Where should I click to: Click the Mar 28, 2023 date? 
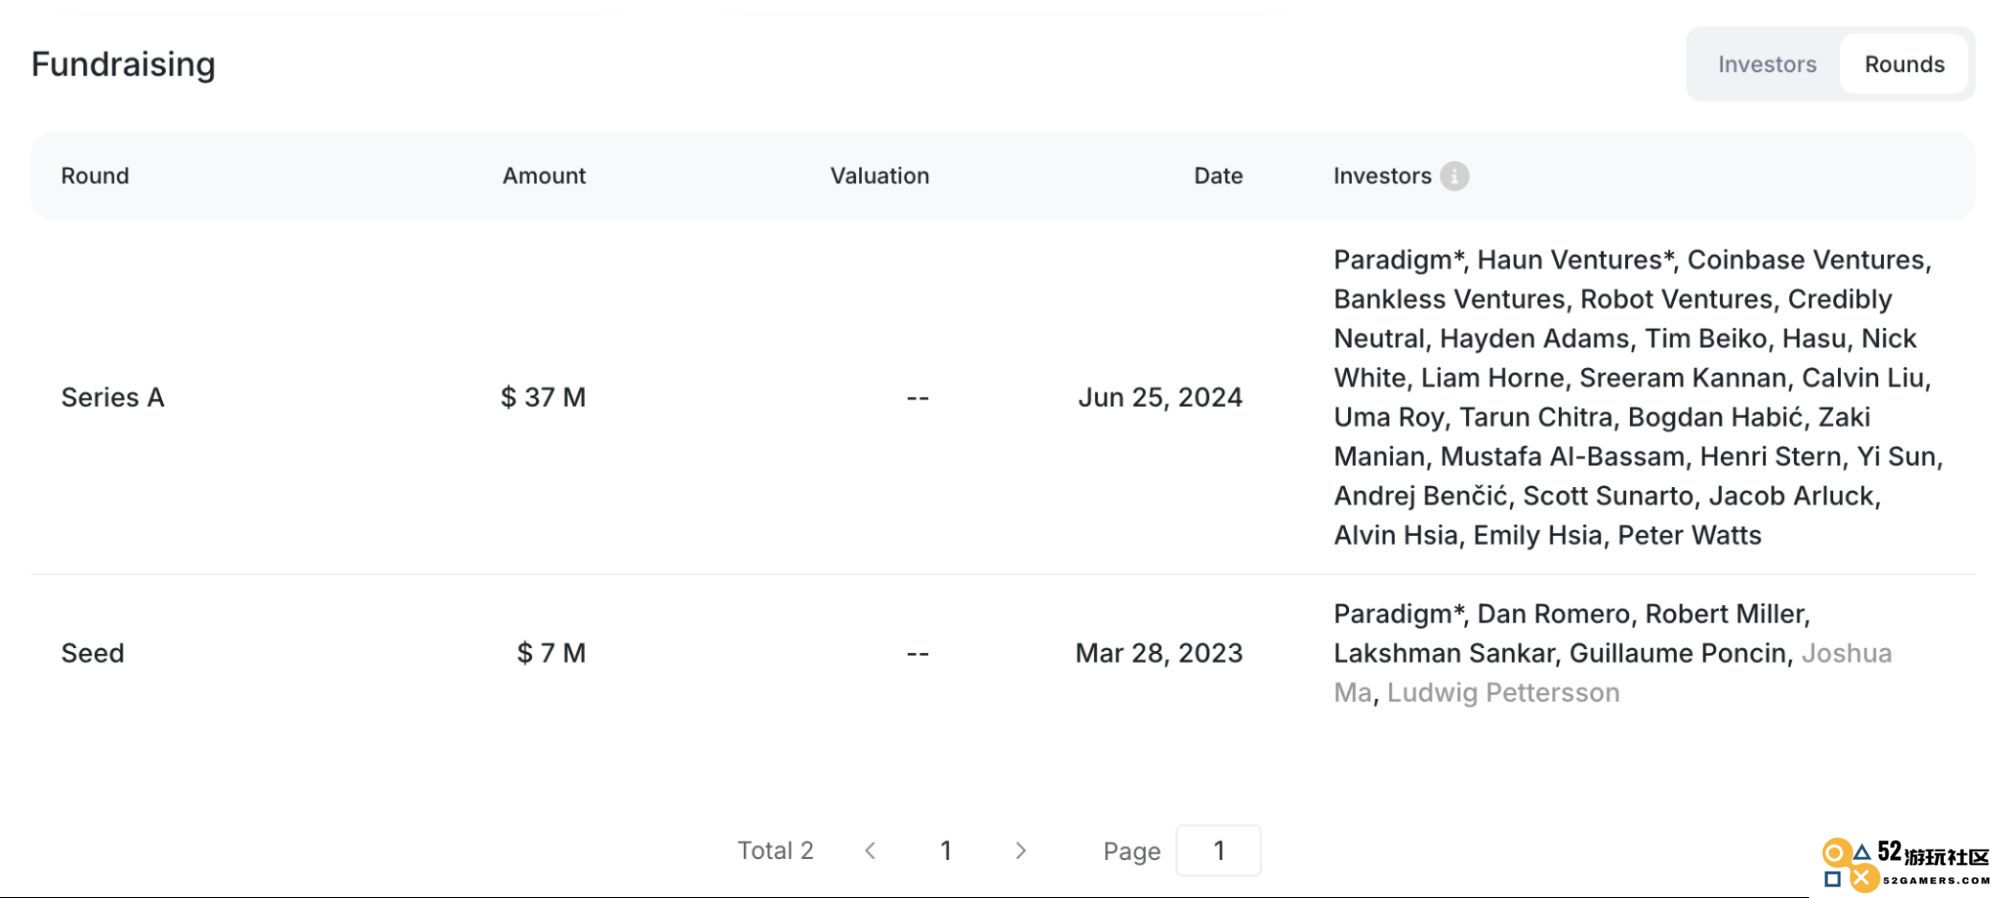tap(1159, 654)
